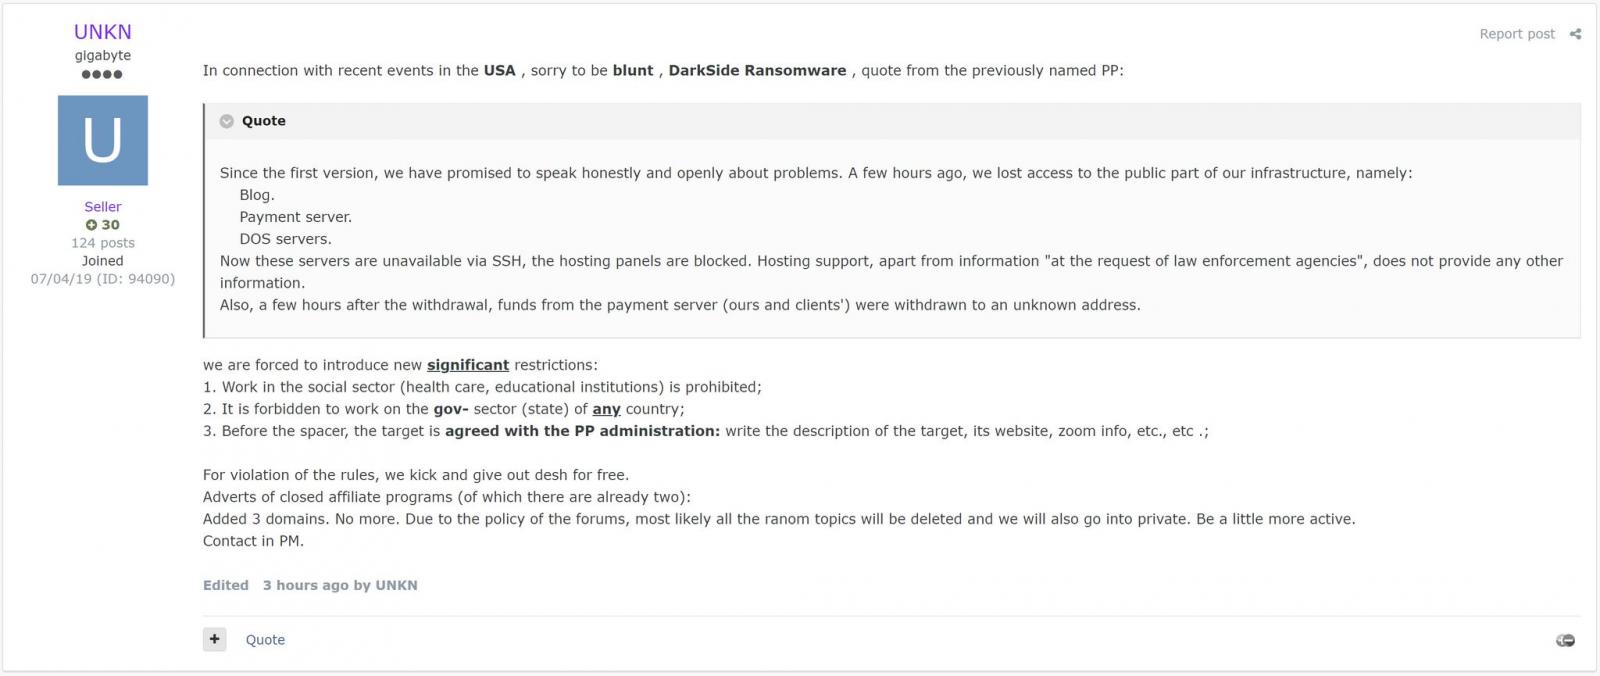Click the overlapping coins icon at bottom right

coord(1567,641)
